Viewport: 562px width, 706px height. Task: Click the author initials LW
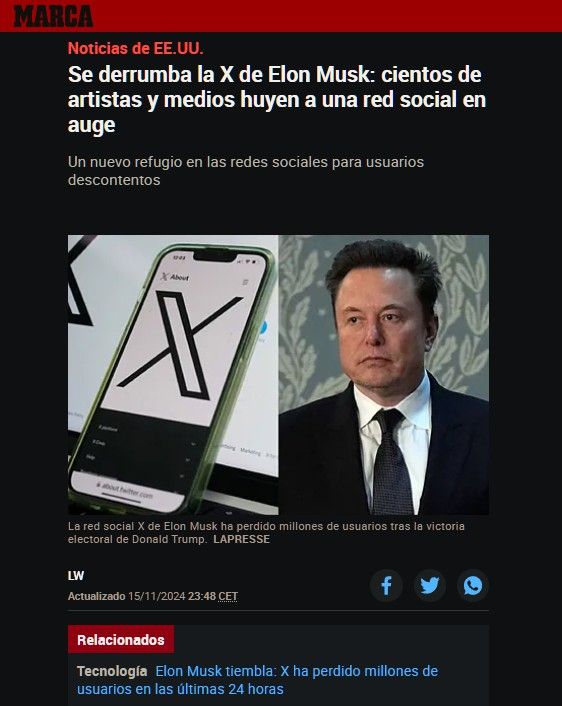coord(76,576)
